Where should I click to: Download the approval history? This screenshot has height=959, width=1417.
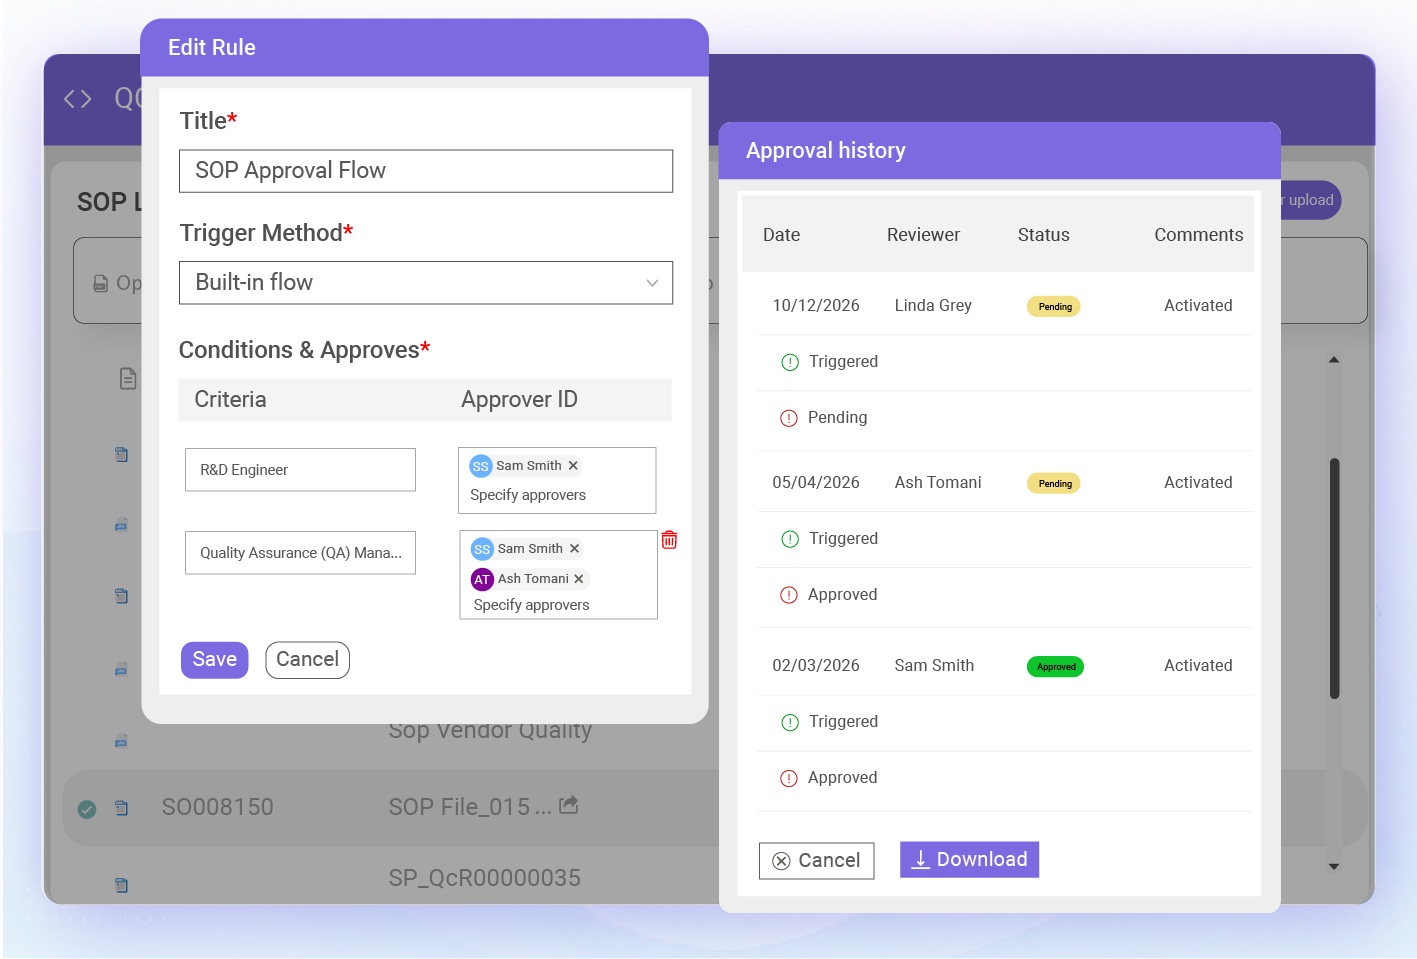(x=969, y=860)
